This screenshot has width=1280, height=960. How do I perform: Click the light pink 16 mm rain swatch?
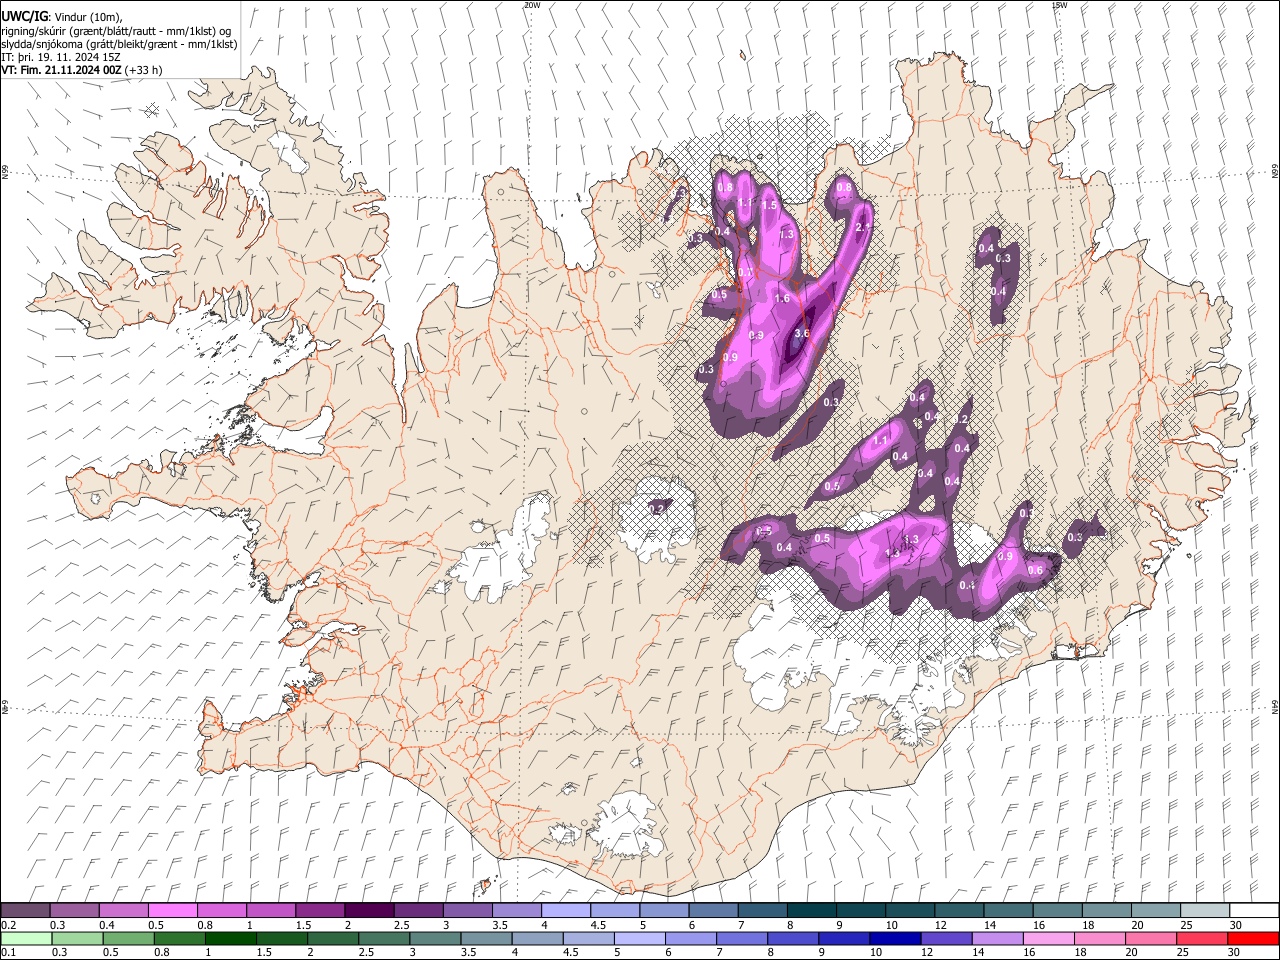click(1049, 938)
